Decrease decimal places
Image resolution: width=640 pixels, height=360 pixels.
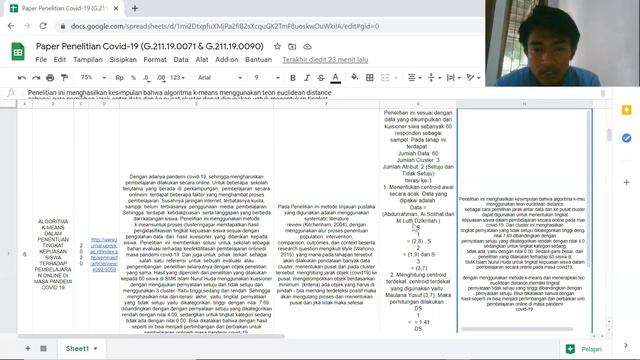(146, 78)
